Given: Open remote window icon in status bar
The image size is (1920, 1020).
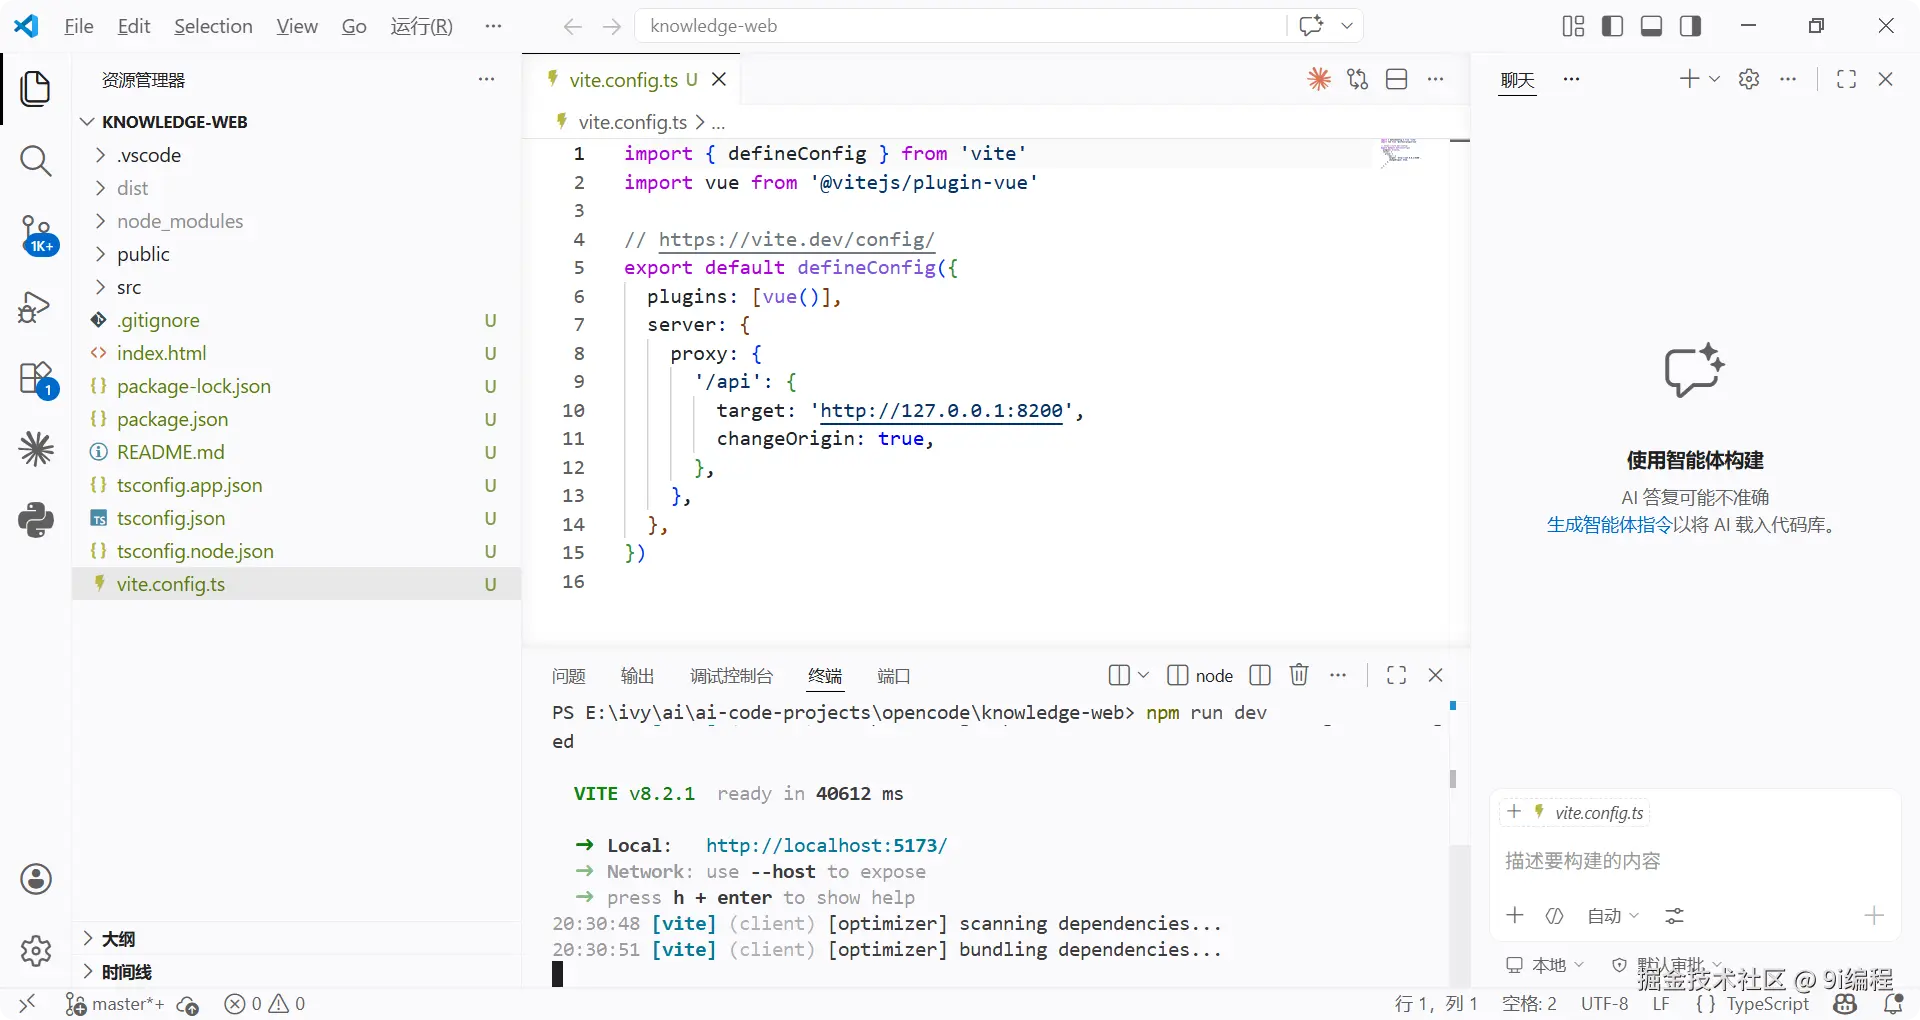Looking at the screenshot, I should [27, 1004].
